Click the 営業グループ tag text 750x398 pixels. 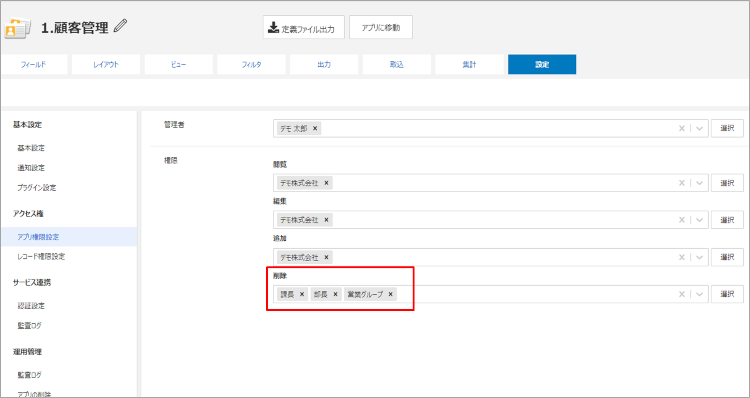(365, 294)
